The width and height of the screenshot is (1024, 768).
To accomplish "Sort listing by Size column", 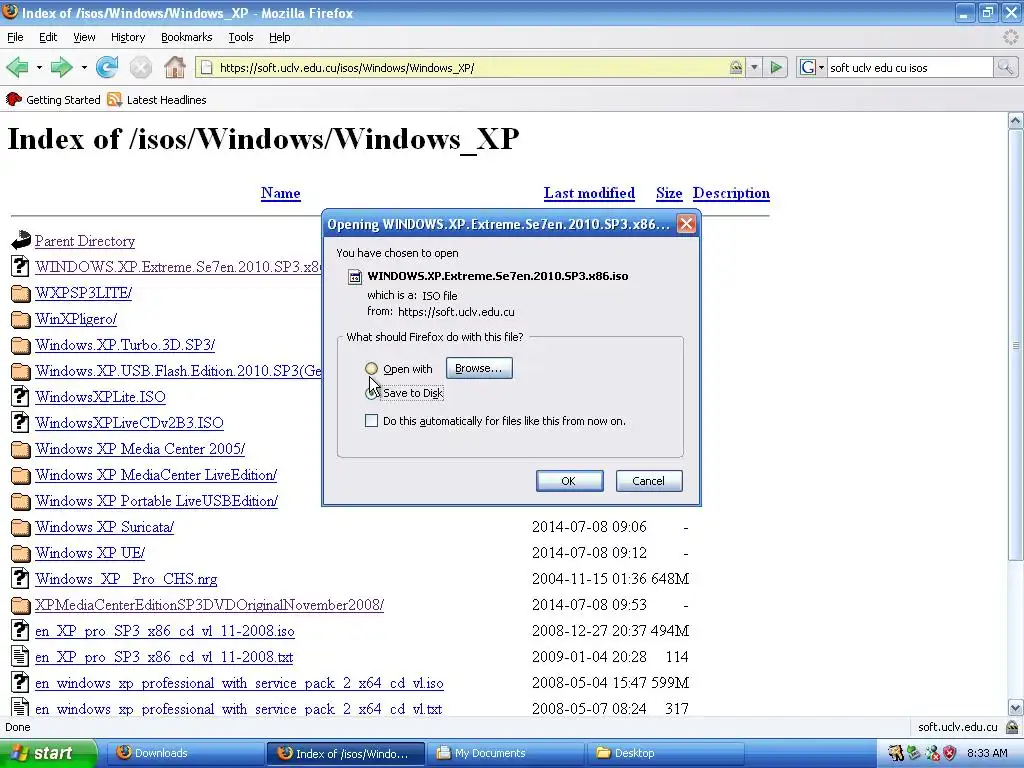I will [x=669, y=193].
